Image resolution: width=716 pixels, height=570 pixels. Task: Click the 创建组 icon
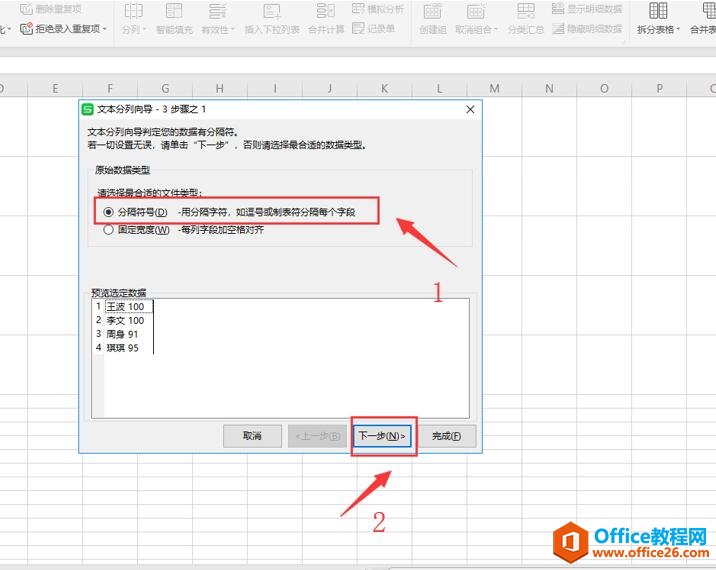tap(432, 11)
